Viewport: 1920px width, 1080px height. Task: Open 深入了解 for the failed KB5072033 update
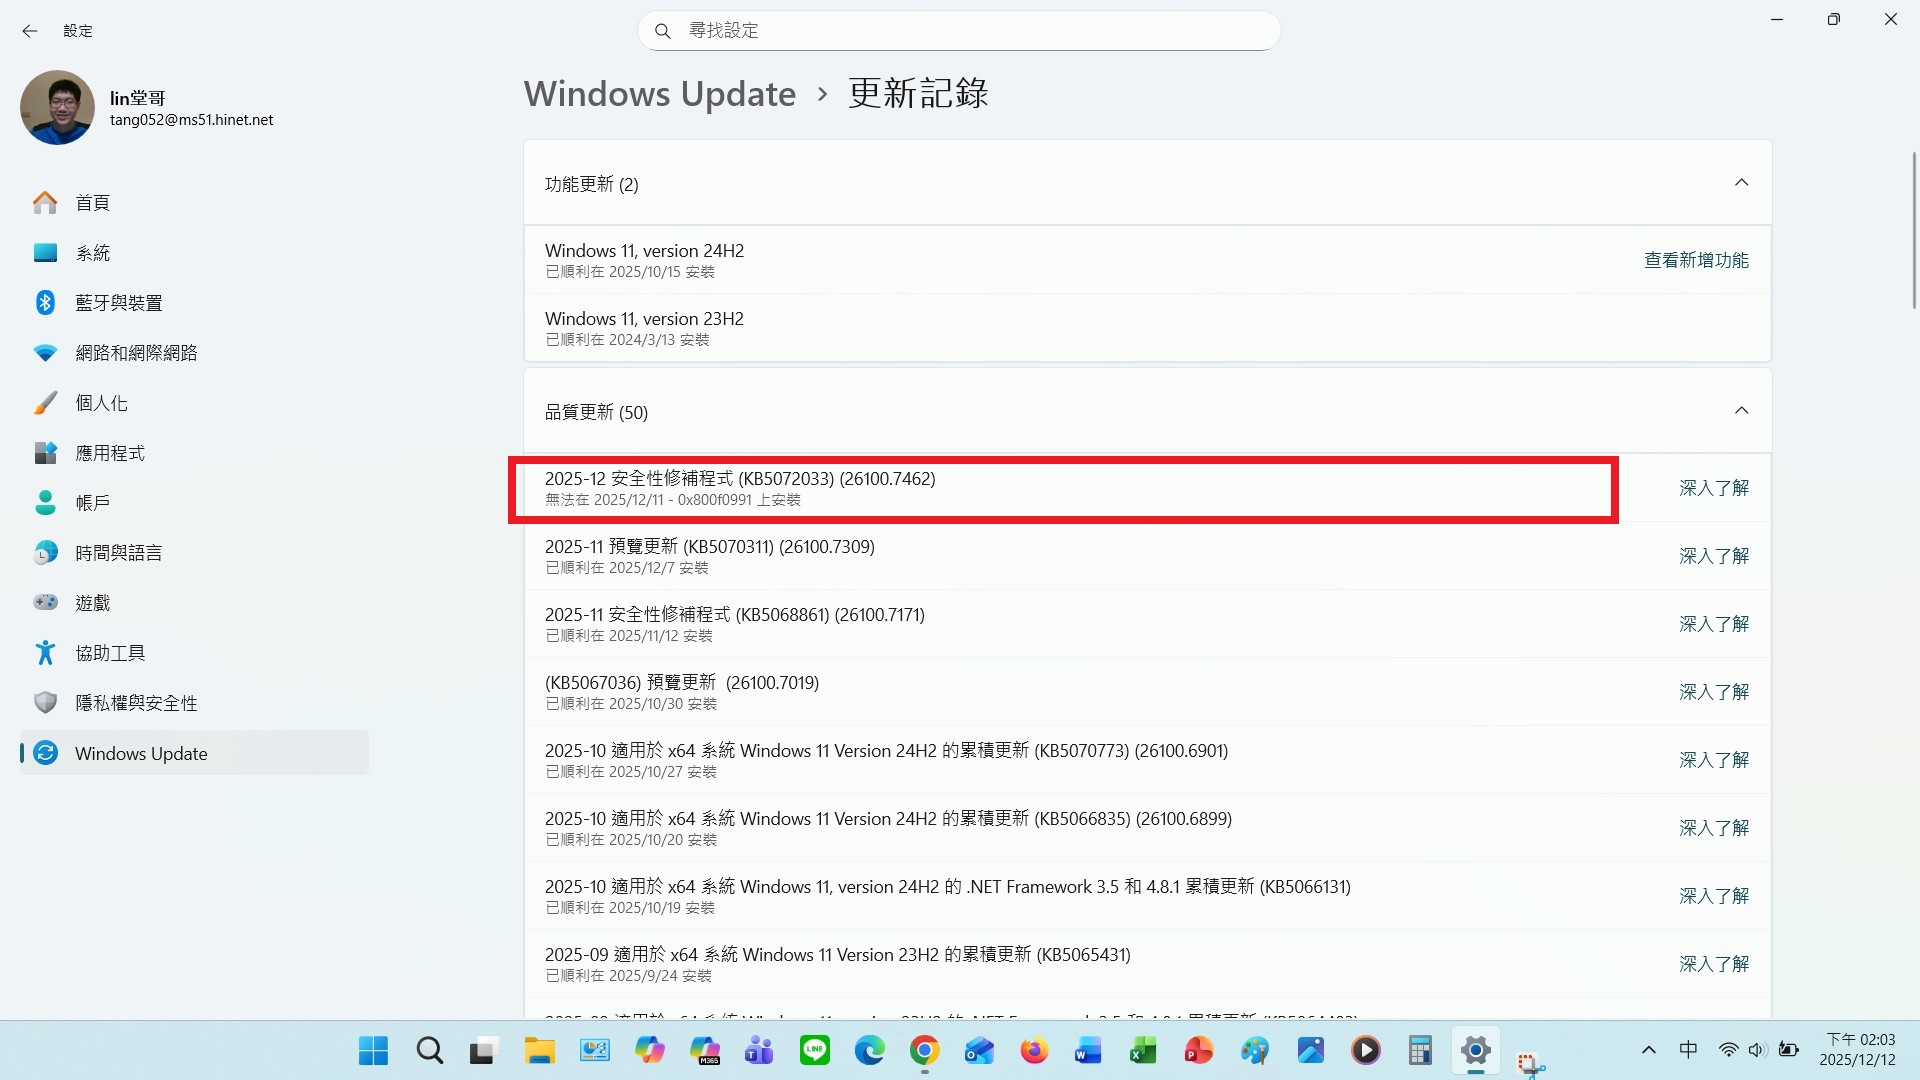click(x=1713, y=488)
